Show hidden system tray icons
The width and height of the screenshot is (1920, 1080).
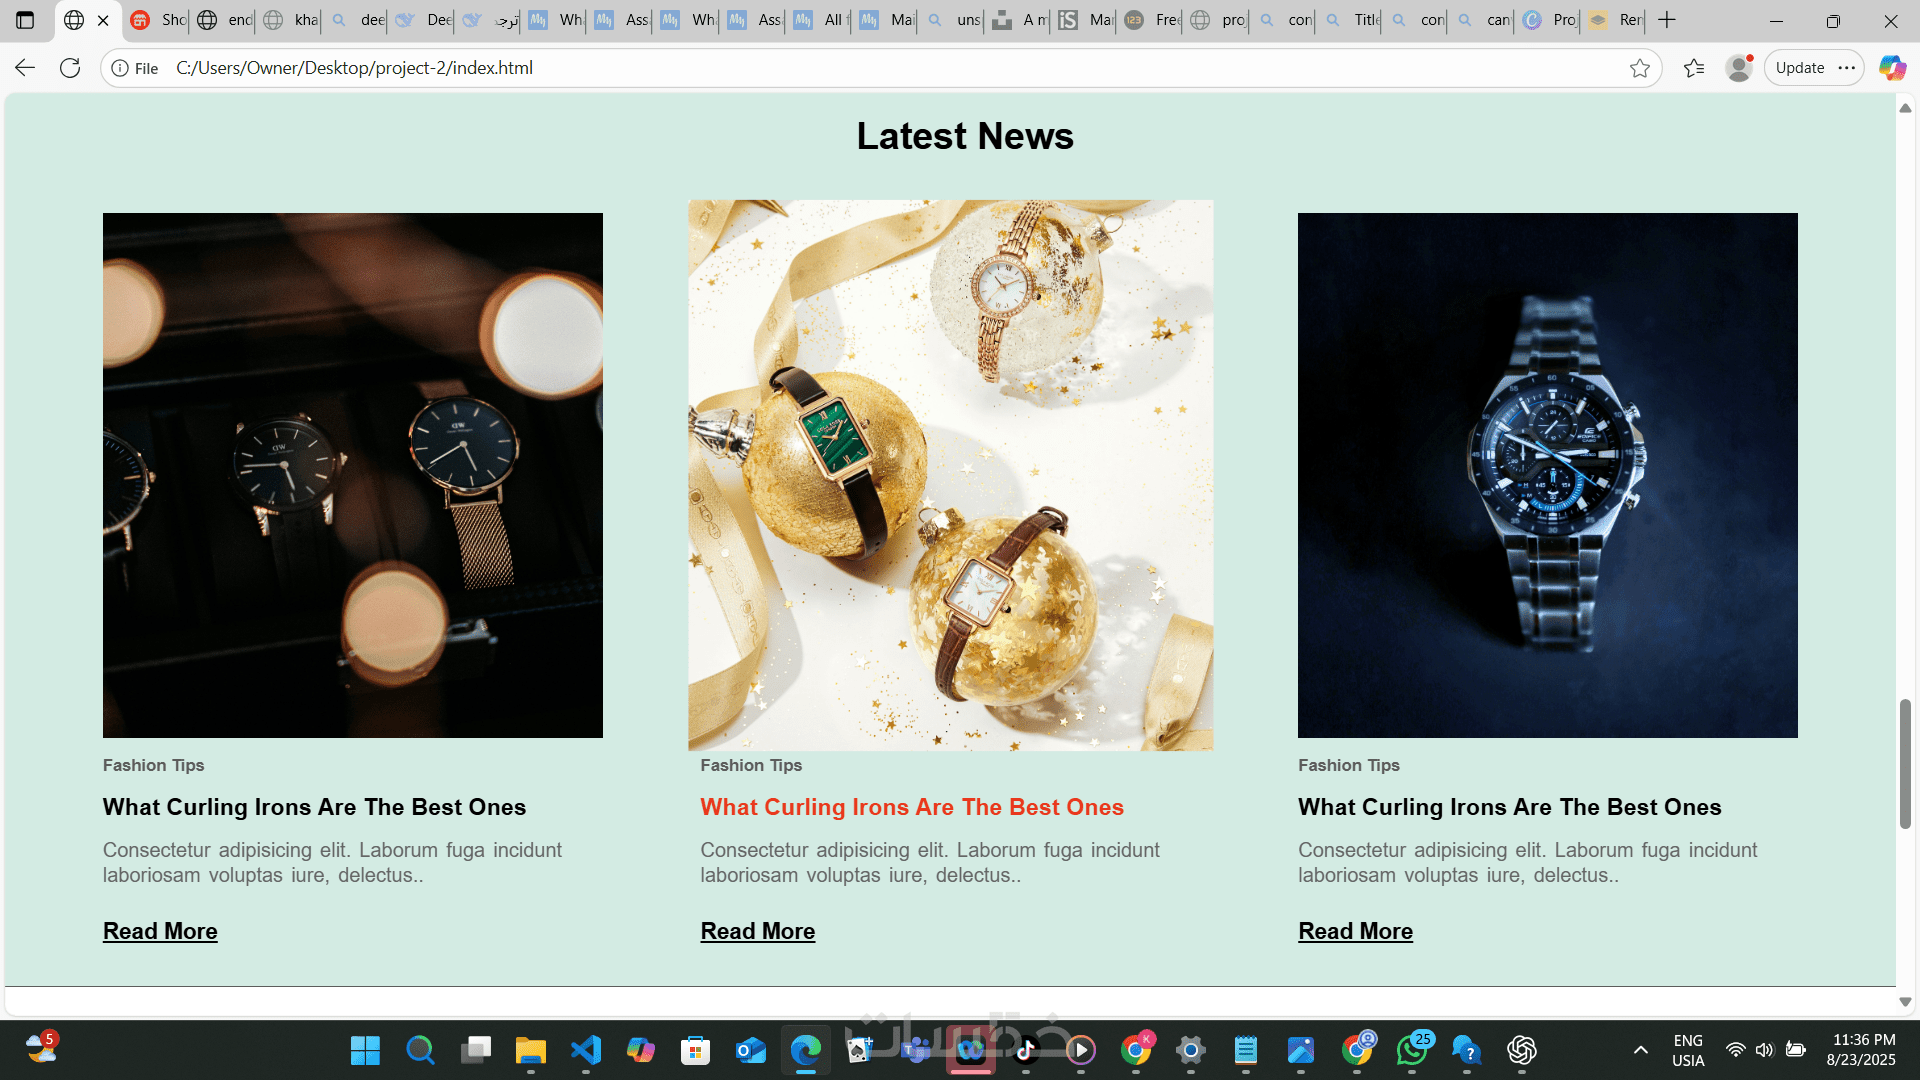click(1641, 1050)
